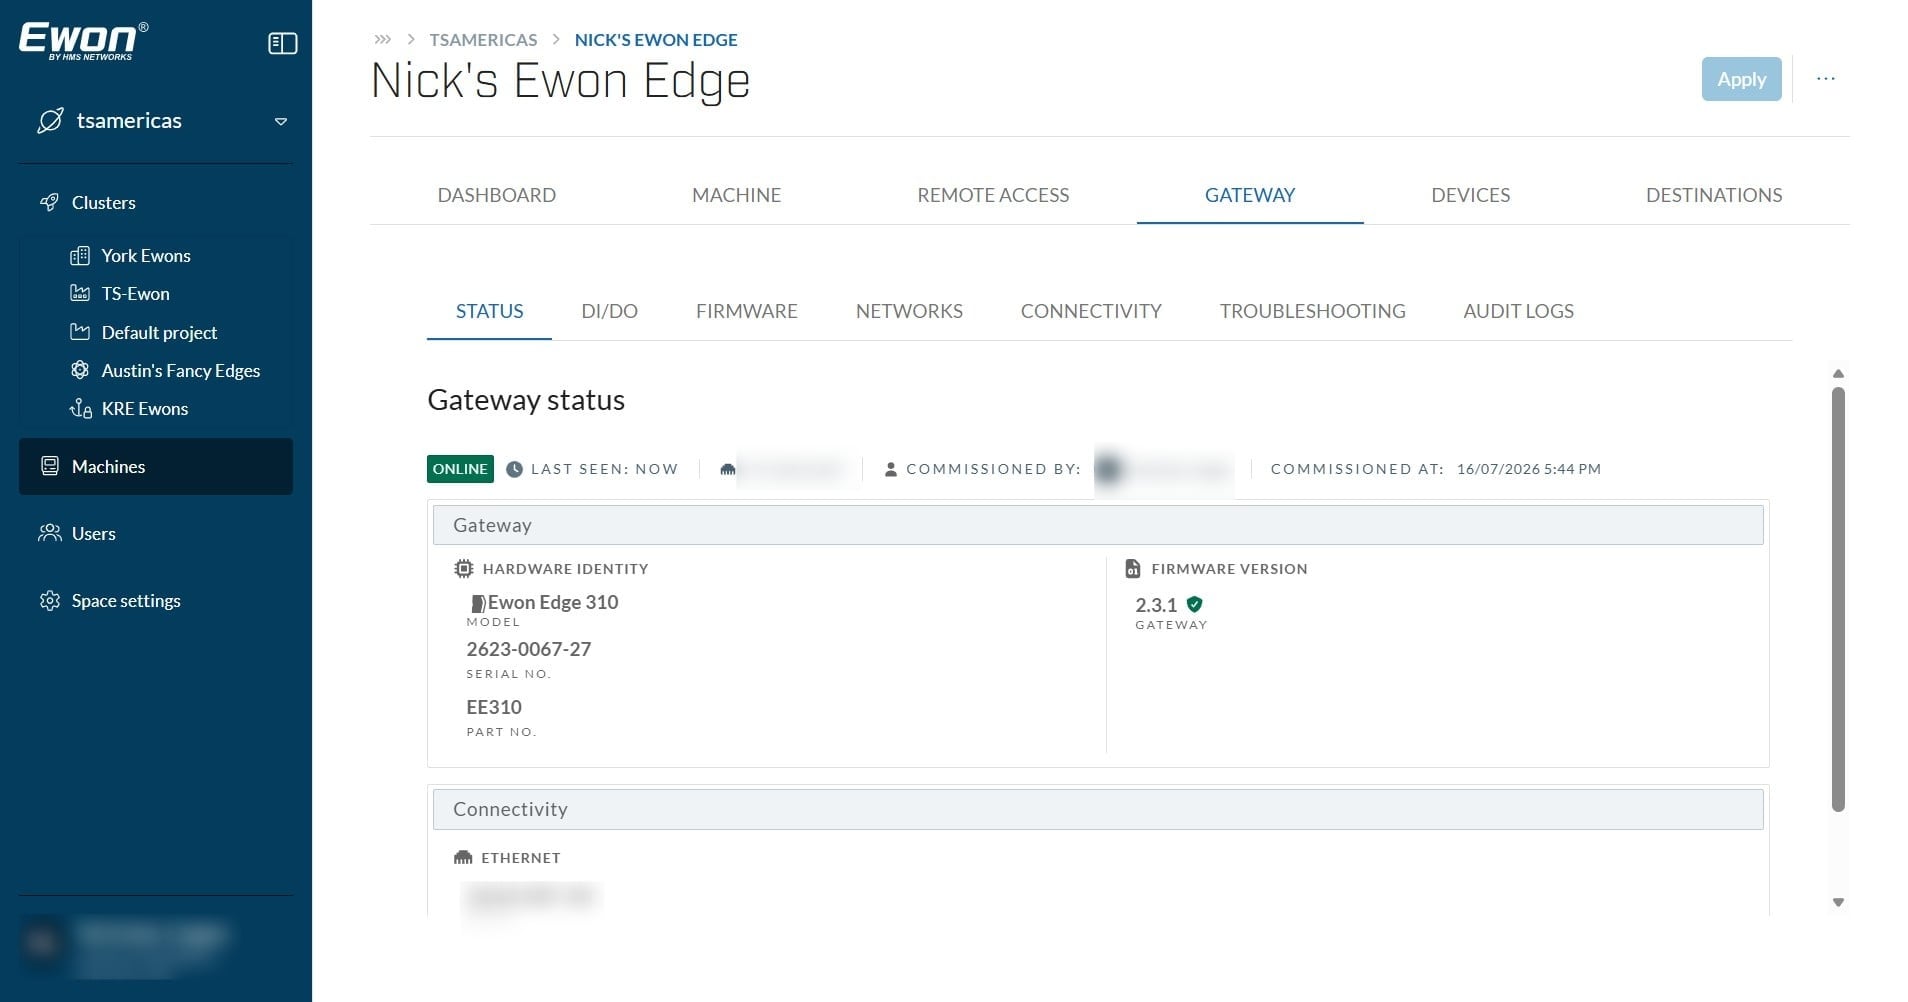Select the serial number 2623-0067-27
This screenshot has width=1908, height=1002.
click(x=529, y=649)
